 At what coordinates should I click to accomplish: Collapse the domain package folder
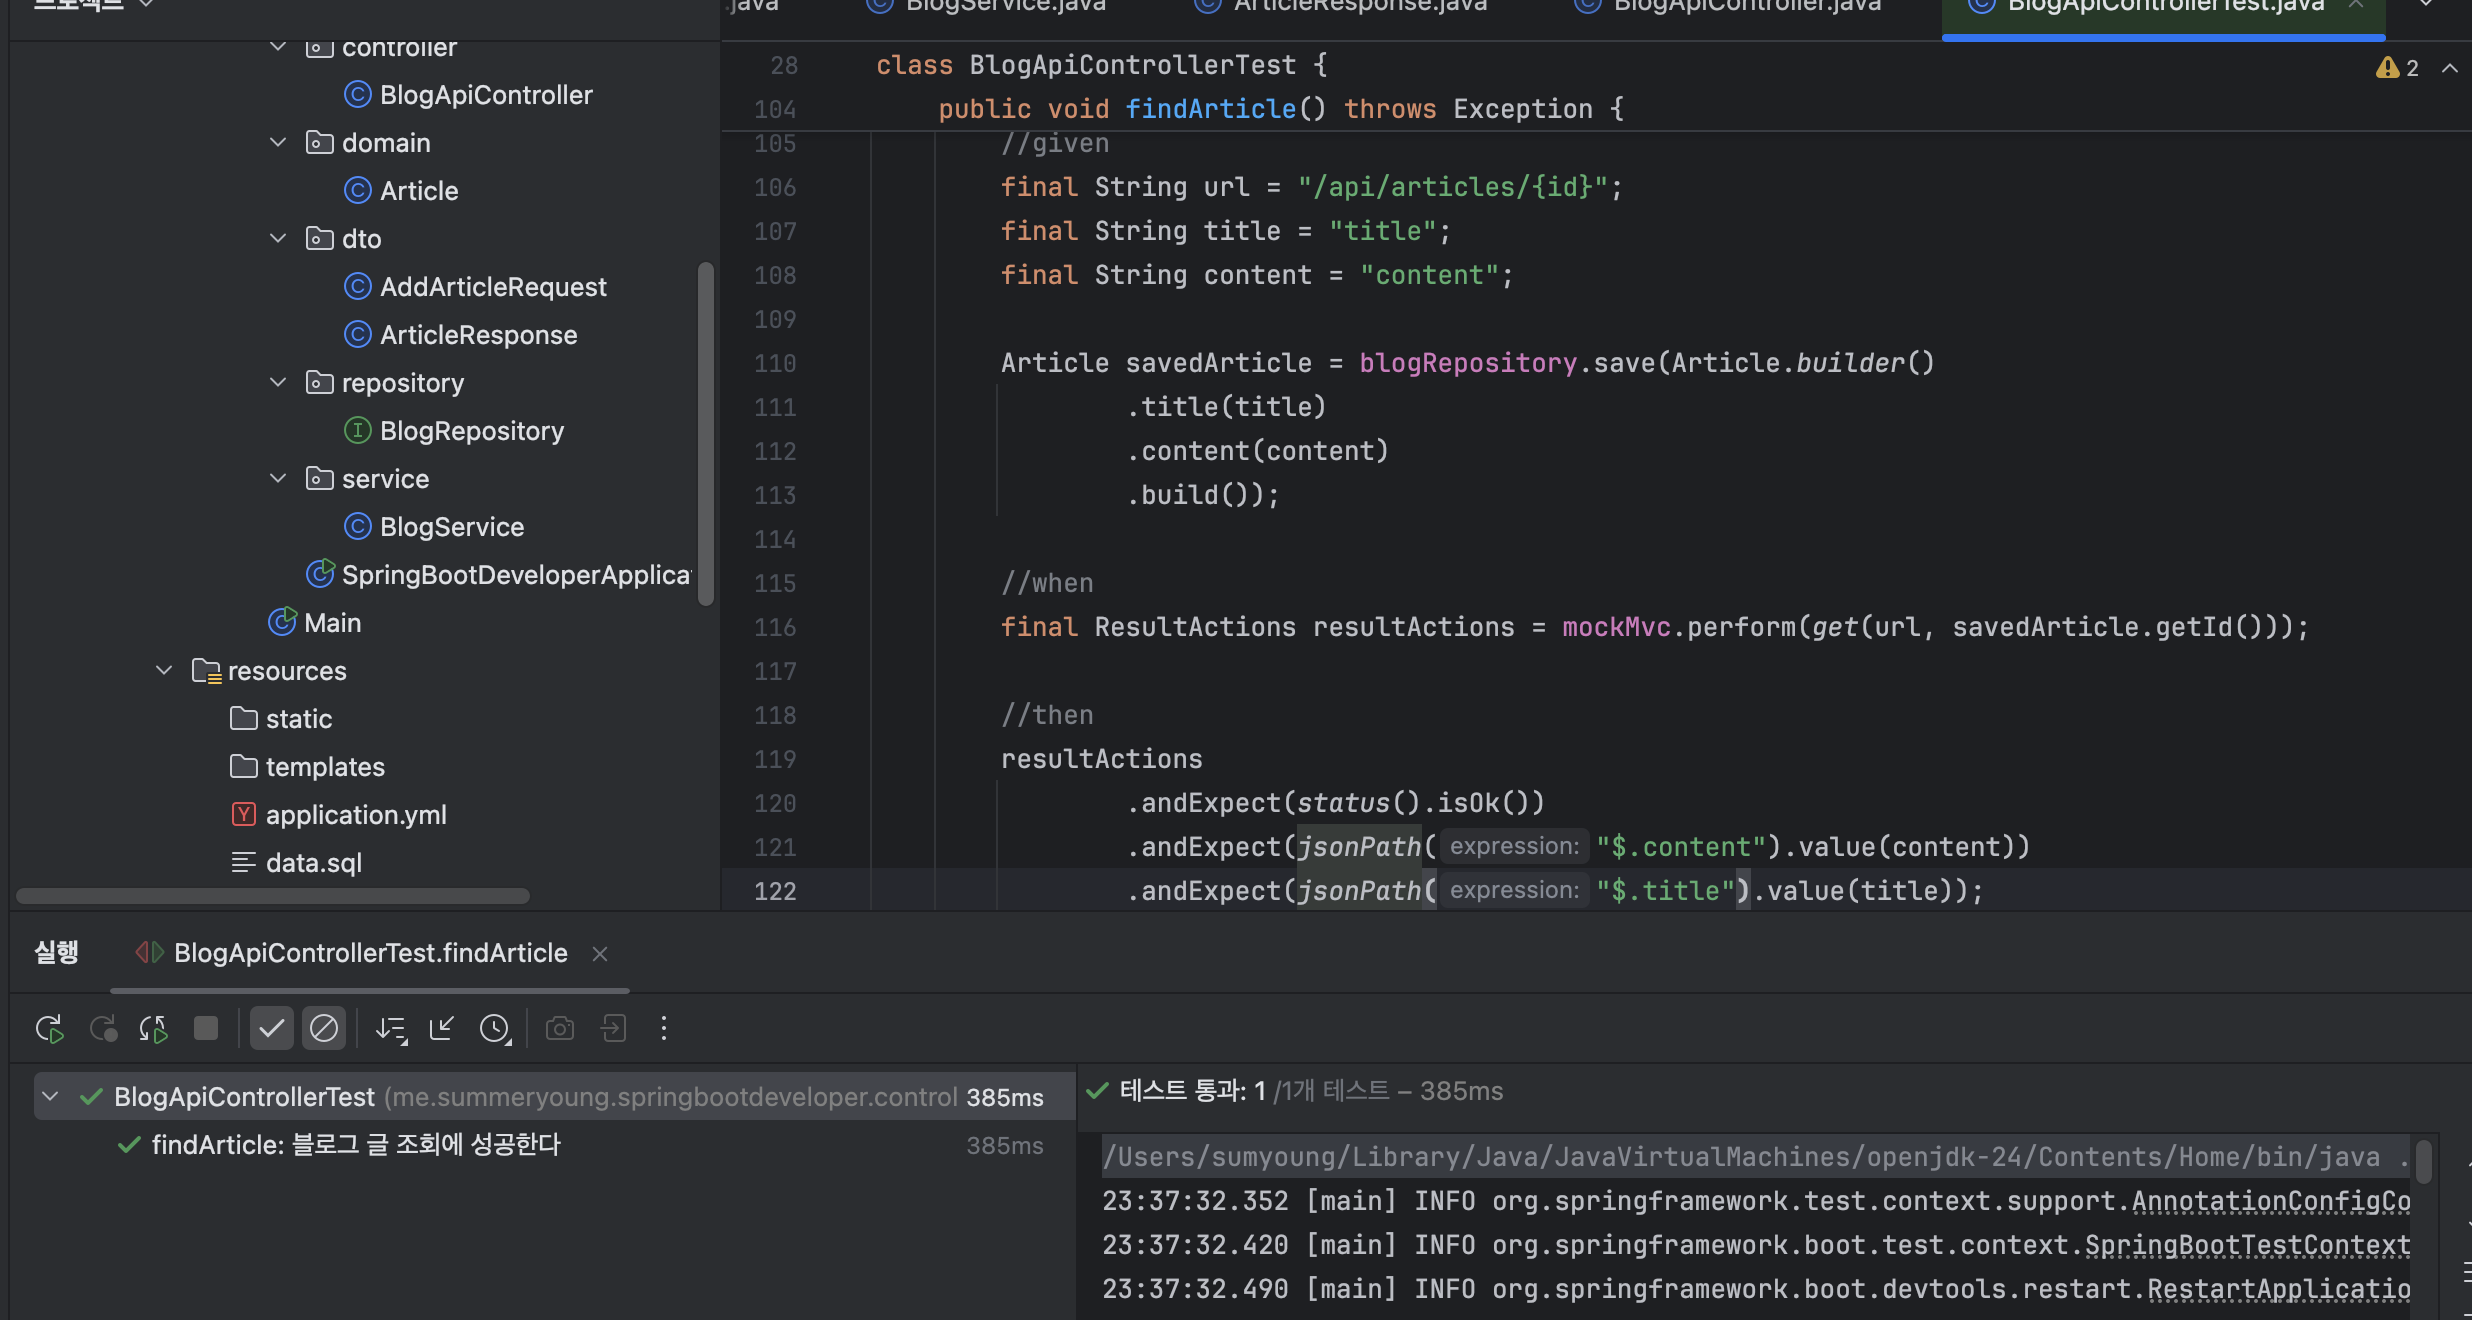coord(278,143)
